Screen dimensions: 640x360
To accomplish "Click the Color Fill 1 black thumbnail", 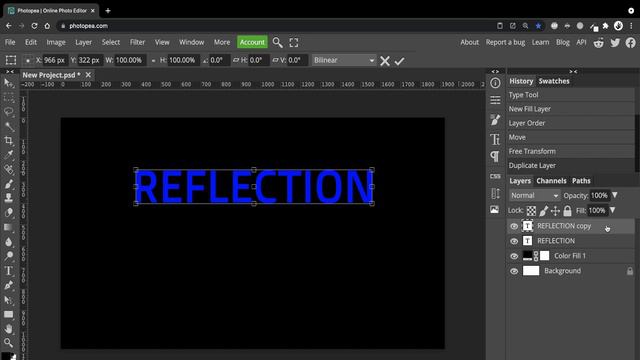I will pos(527,256).
